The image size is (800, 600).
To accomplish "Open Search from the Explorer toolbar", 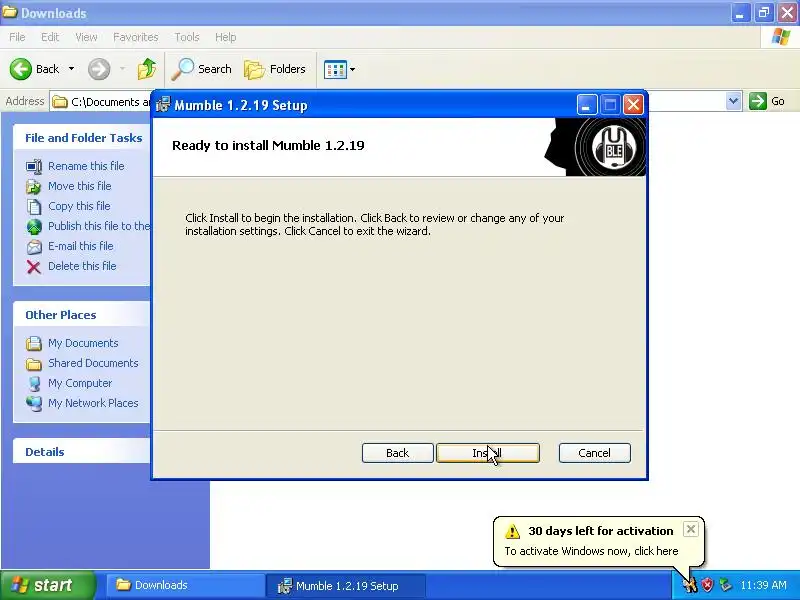I will 202,69.
